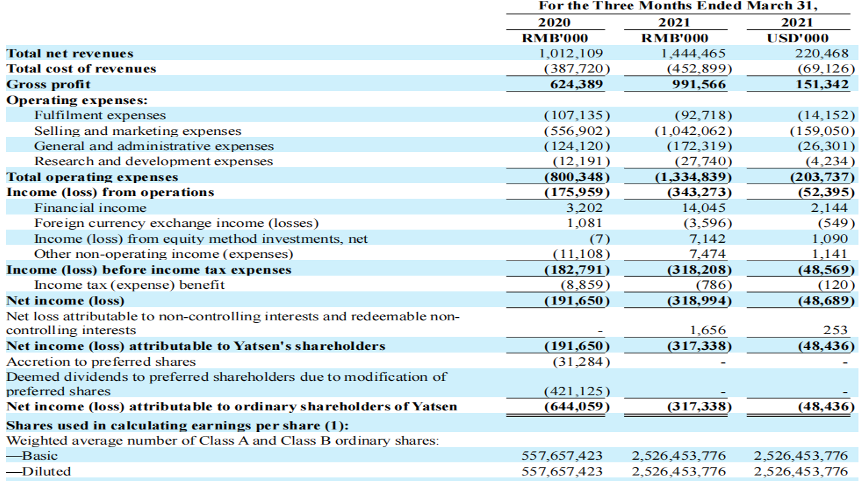
Task: Click gross profit value 151,342
Action: click(x=822, y=84)
